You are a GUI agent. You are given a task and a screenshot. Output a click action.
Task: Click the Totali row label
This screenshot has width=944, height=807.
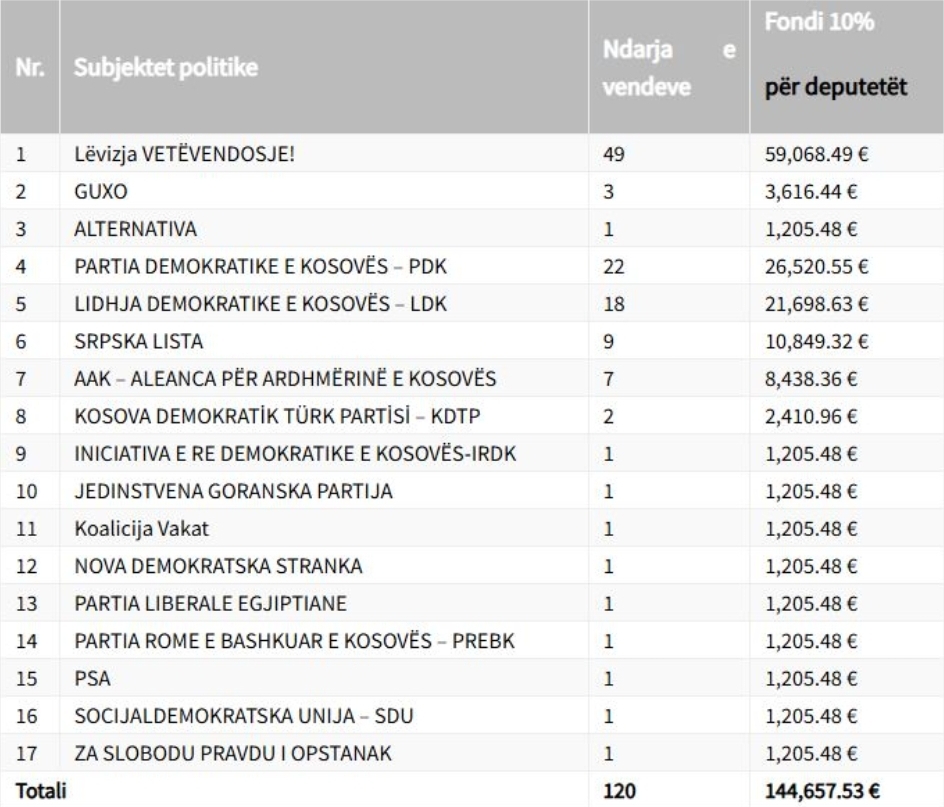click(x=41, y=791)
